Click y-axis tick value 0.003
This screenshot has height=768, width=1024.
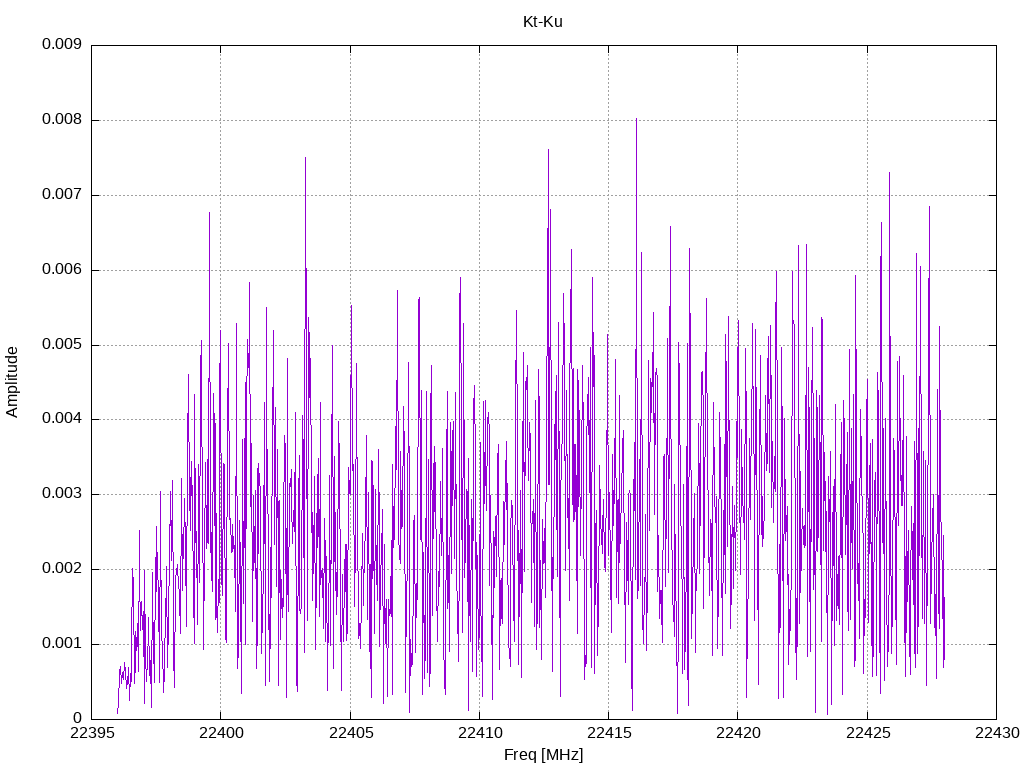[62, 494]
